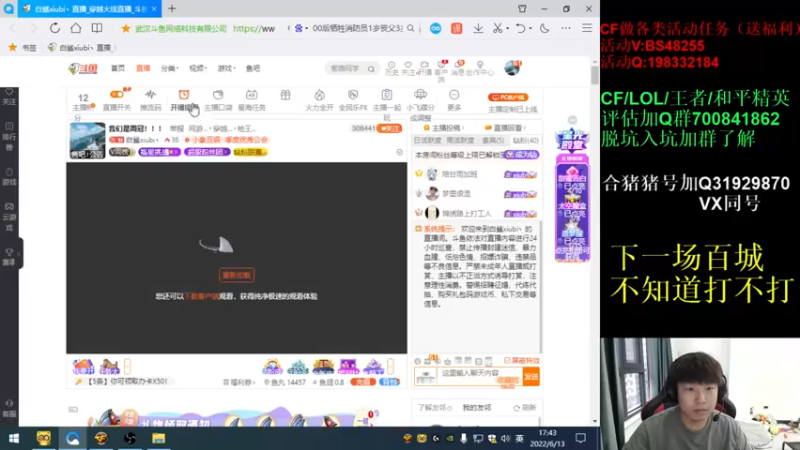
Task: Open Windows Start menu
Action: click(14, 438)
